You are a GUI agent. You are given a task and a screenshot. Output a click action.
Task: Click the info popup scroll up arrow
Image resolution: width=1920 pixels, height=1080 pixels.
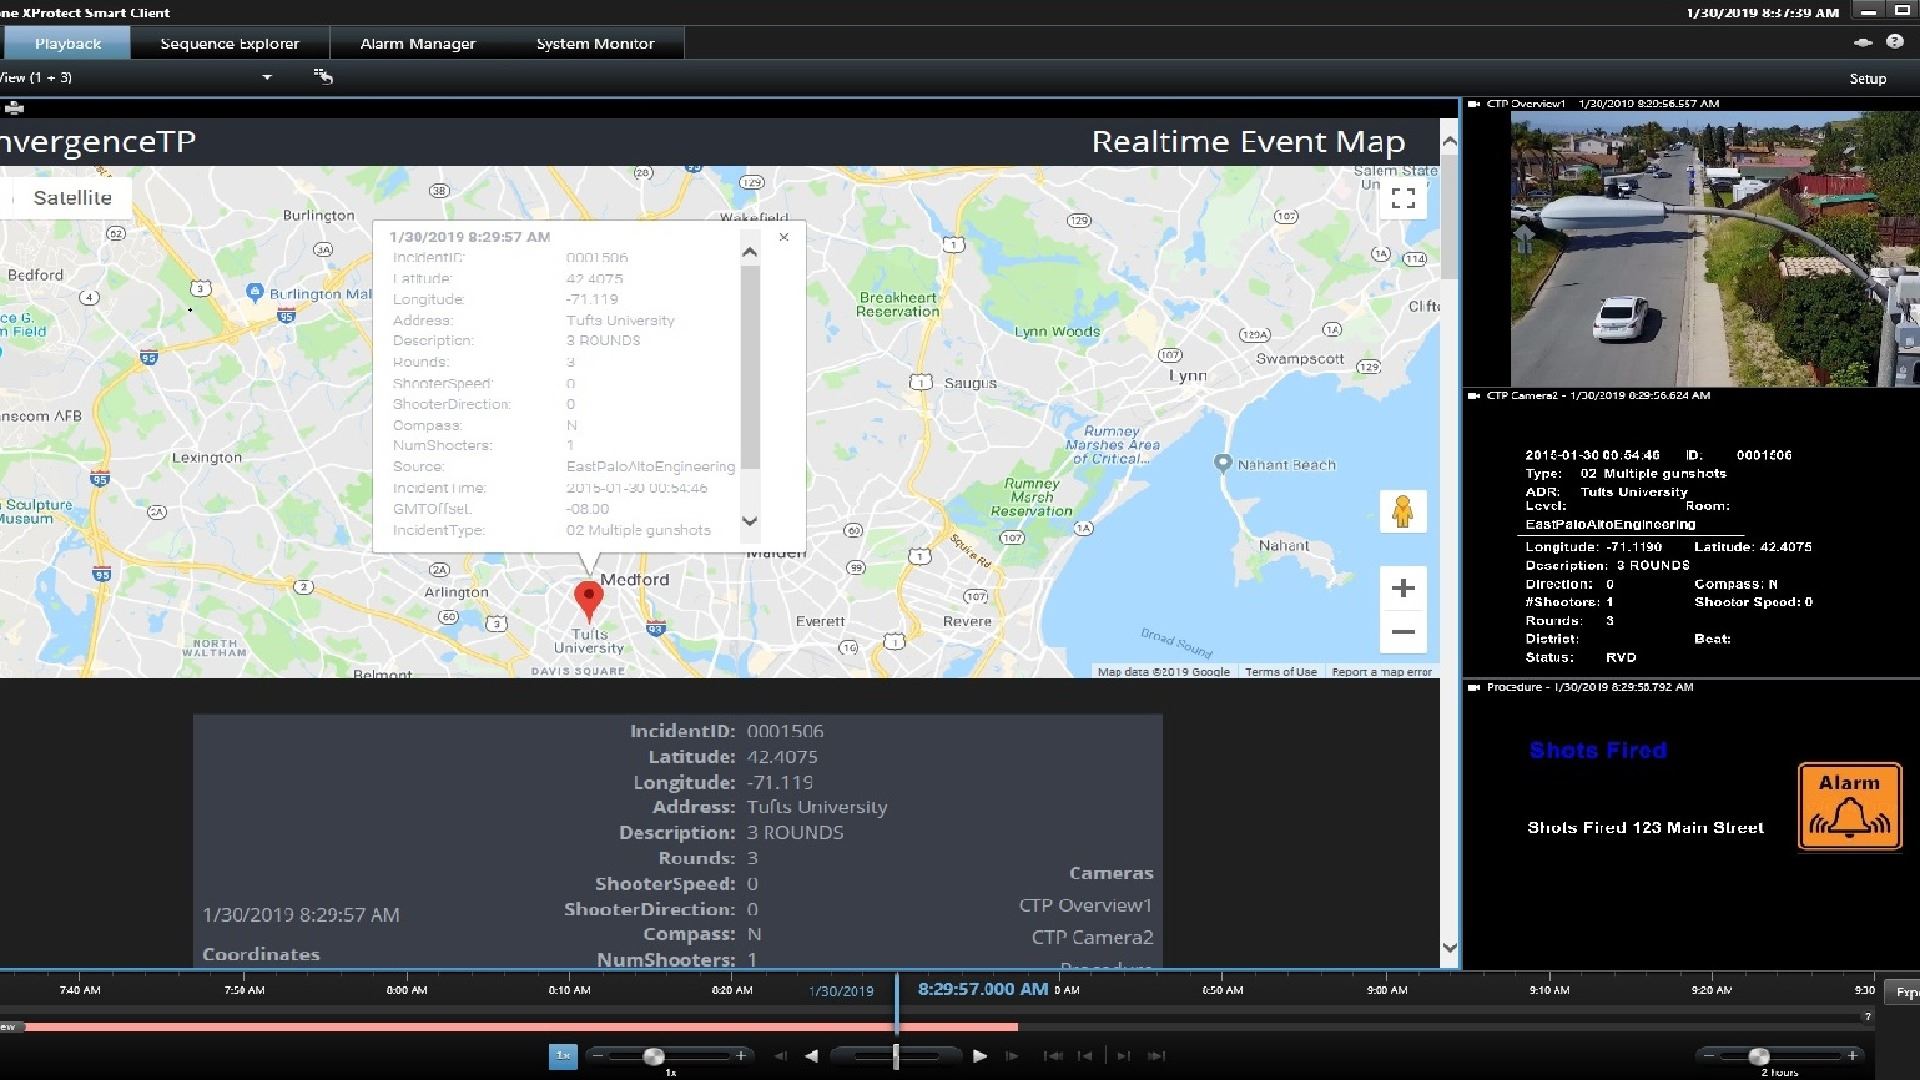(749, 252)
